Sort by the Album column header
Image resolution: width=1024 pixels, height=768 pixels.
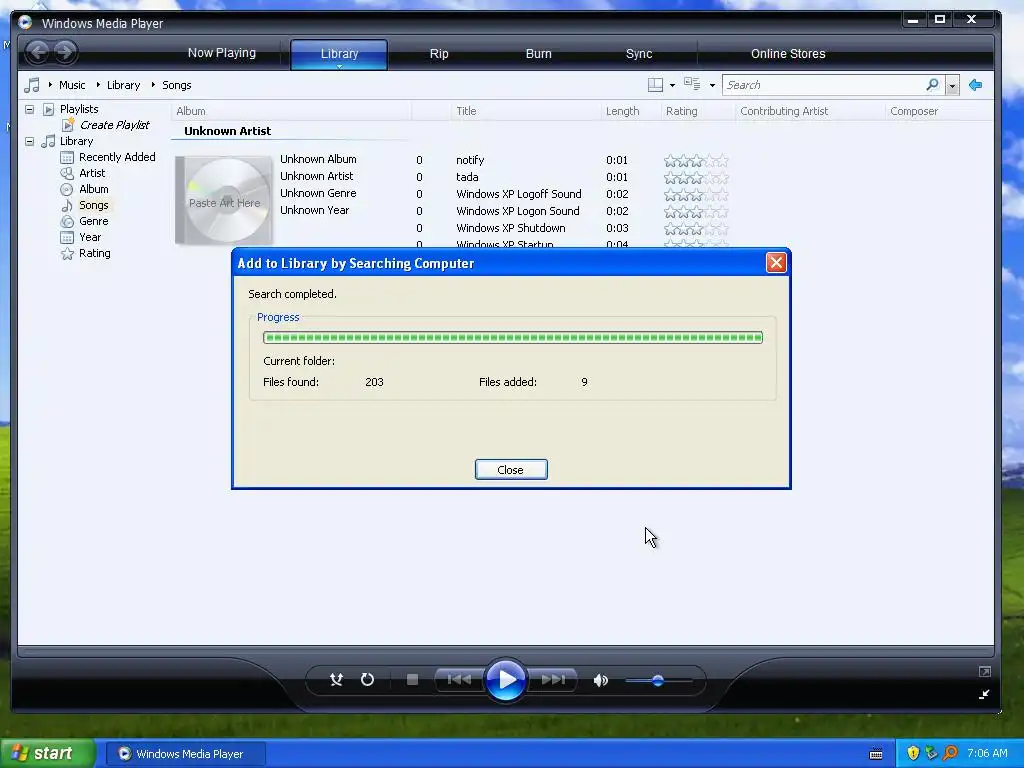pyautogui.click(x=291, y=111)
